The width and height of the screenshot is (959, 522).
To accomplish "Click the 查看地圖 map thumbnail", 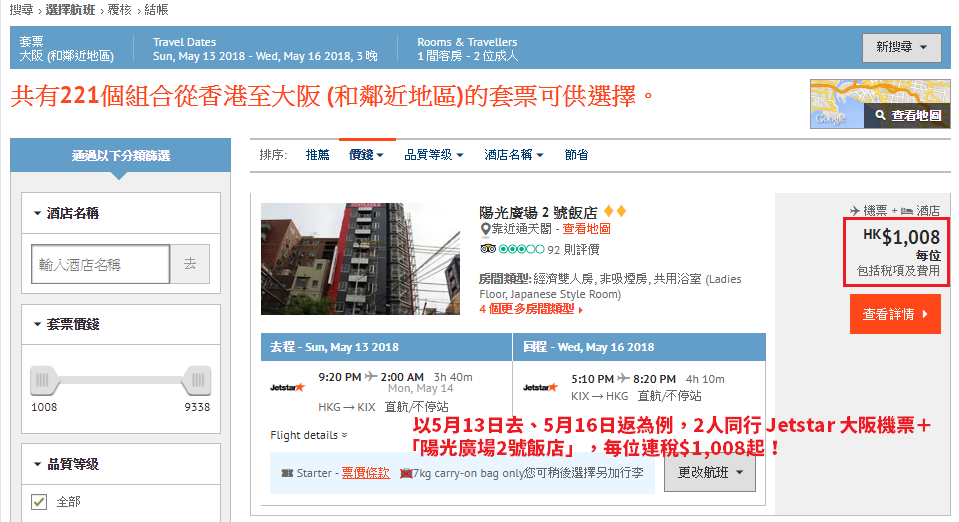I will point(880,103).
